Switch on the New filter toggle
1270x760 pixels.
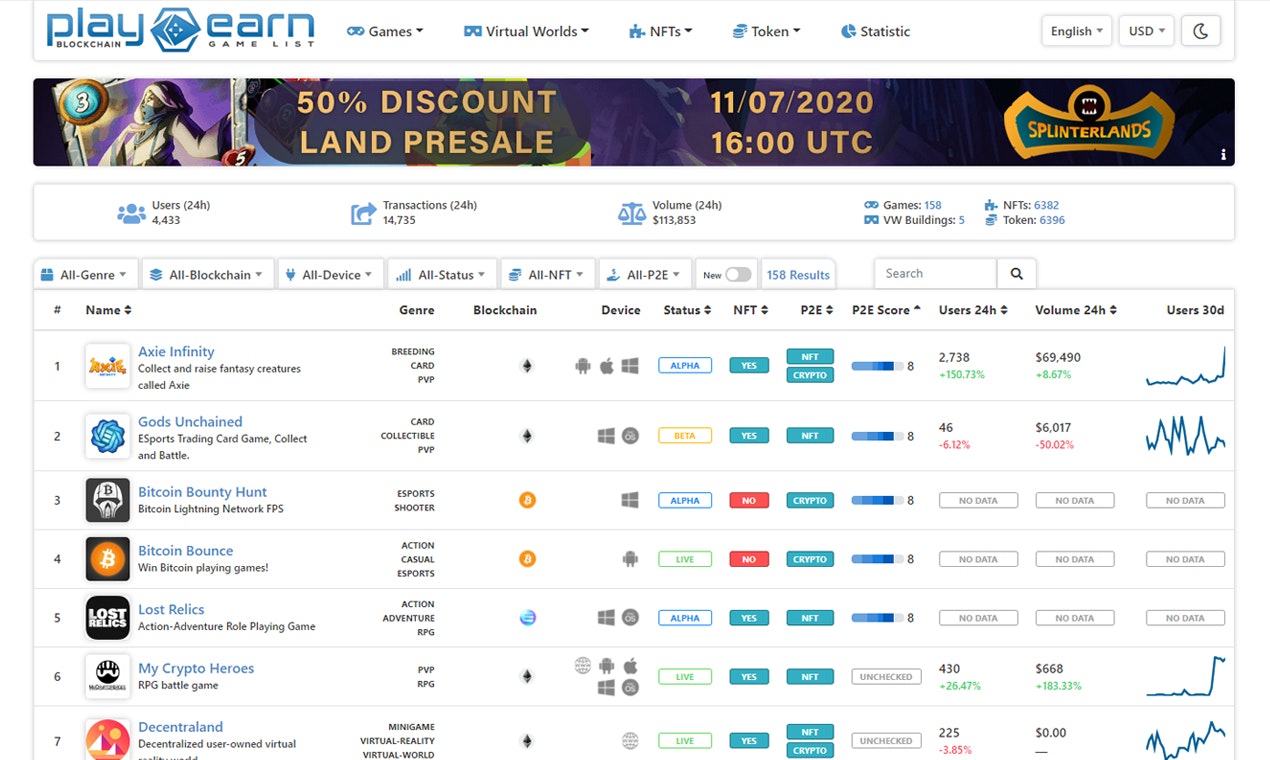click(x=738, y=274)
